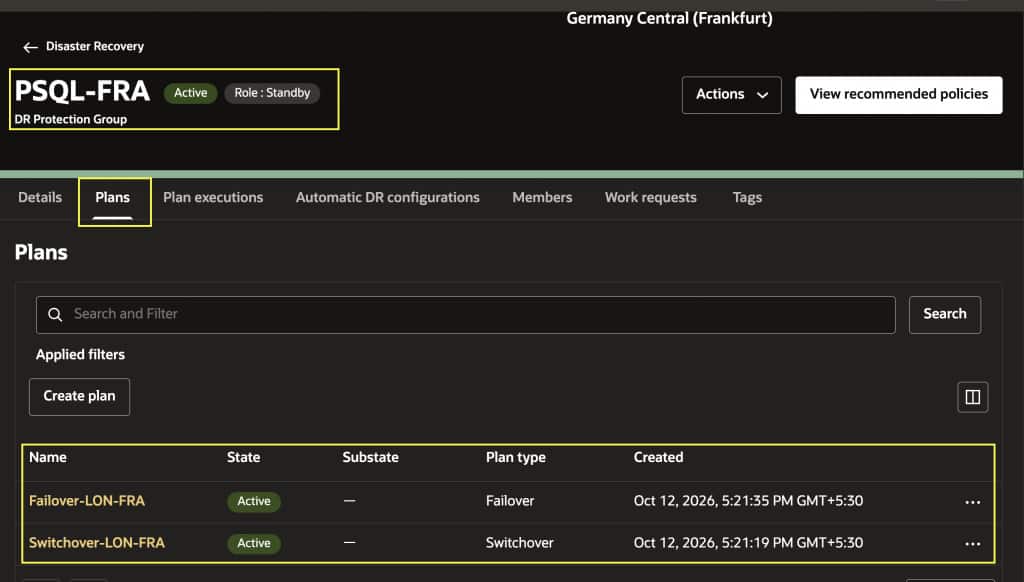Open the Work requests tab

tap(650, 197)
